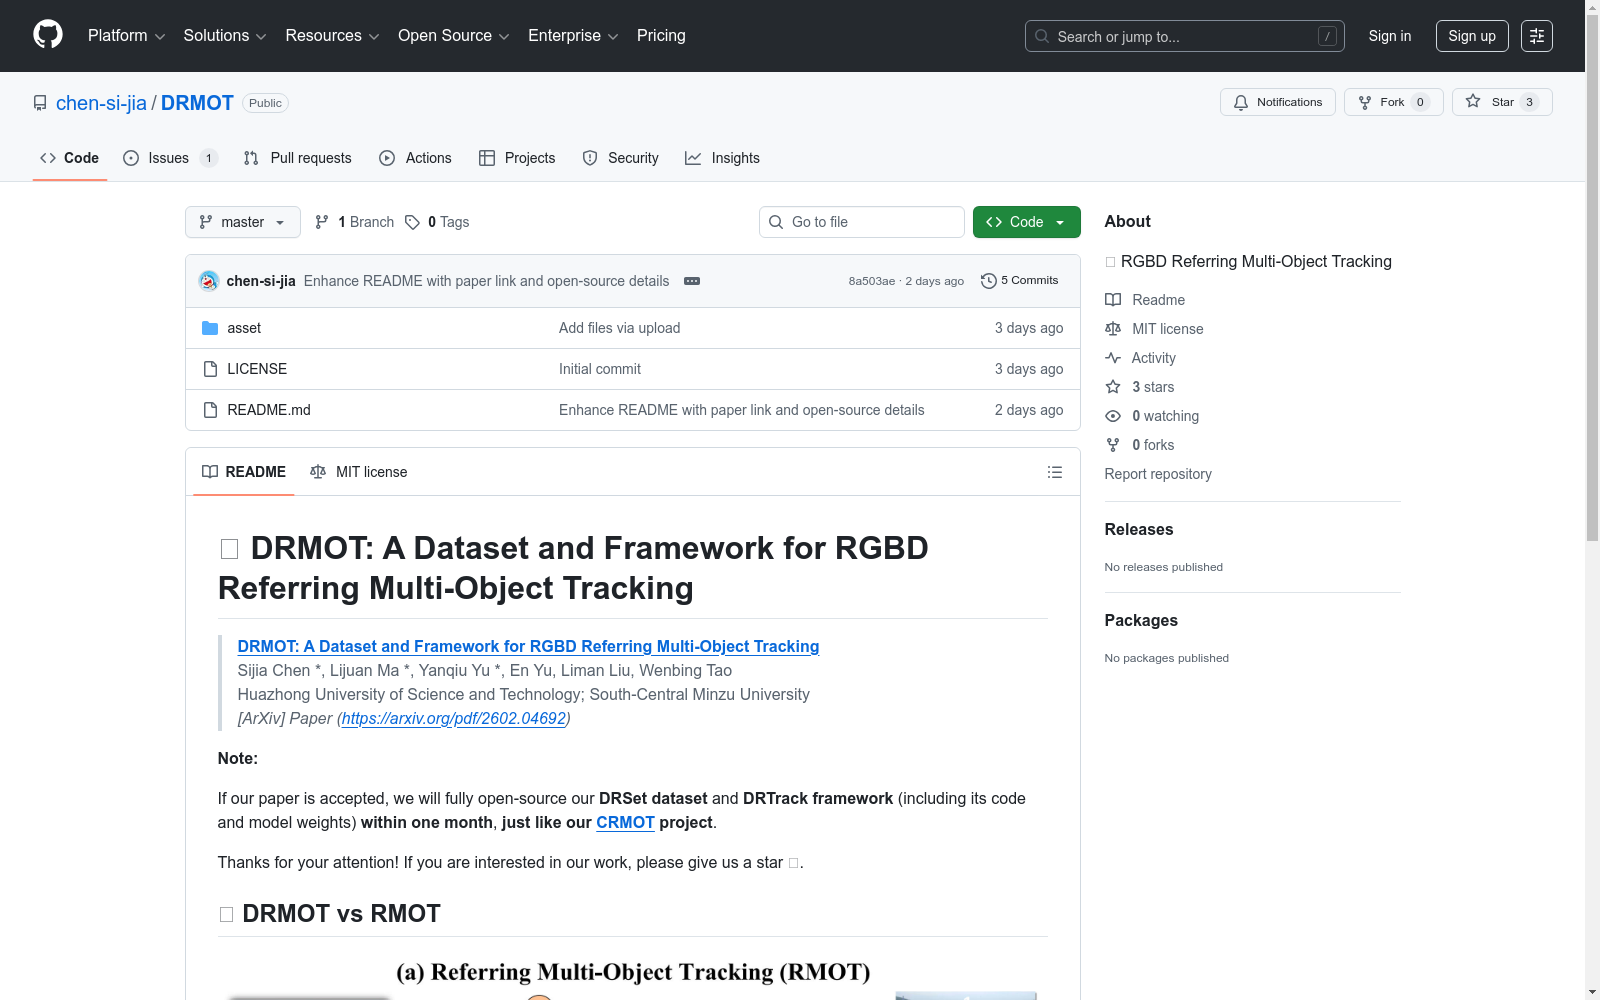Open chen-si-jia avatar in commit row

click(x=209, y=281)
